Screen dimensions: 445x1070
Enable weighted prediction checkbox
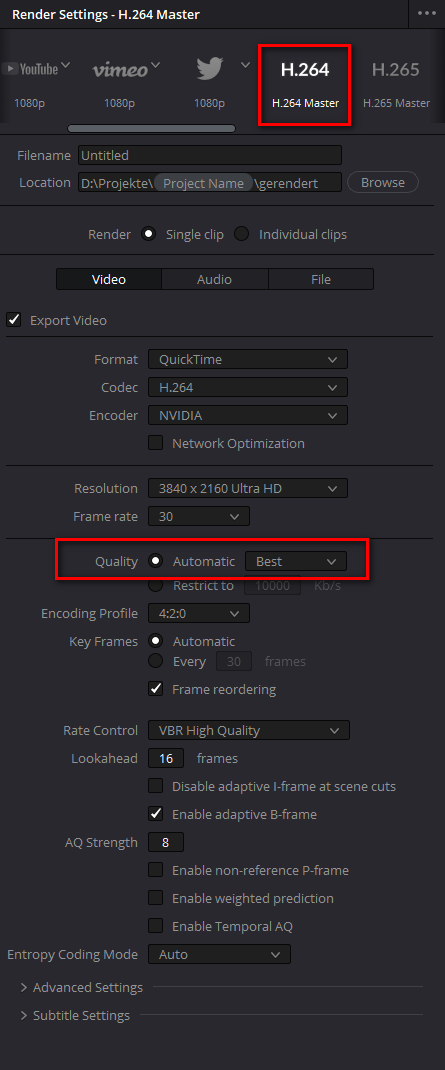(156, 898)
